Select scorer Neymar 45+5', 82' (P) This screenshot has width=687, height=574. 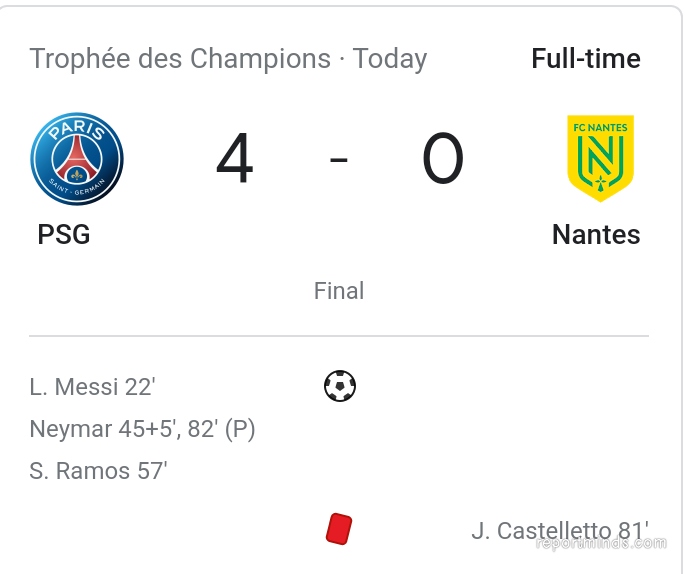click(142, 429)
